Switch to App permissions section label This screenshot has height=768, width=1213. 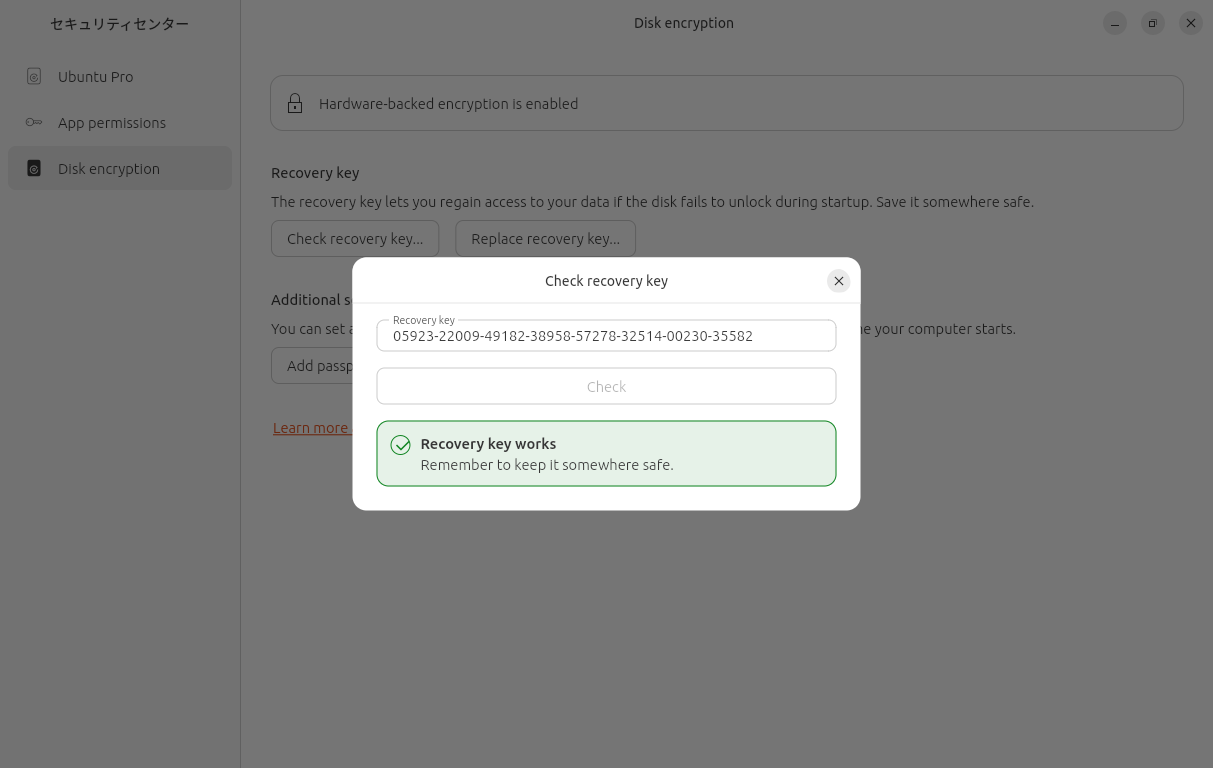click(112, 123)
